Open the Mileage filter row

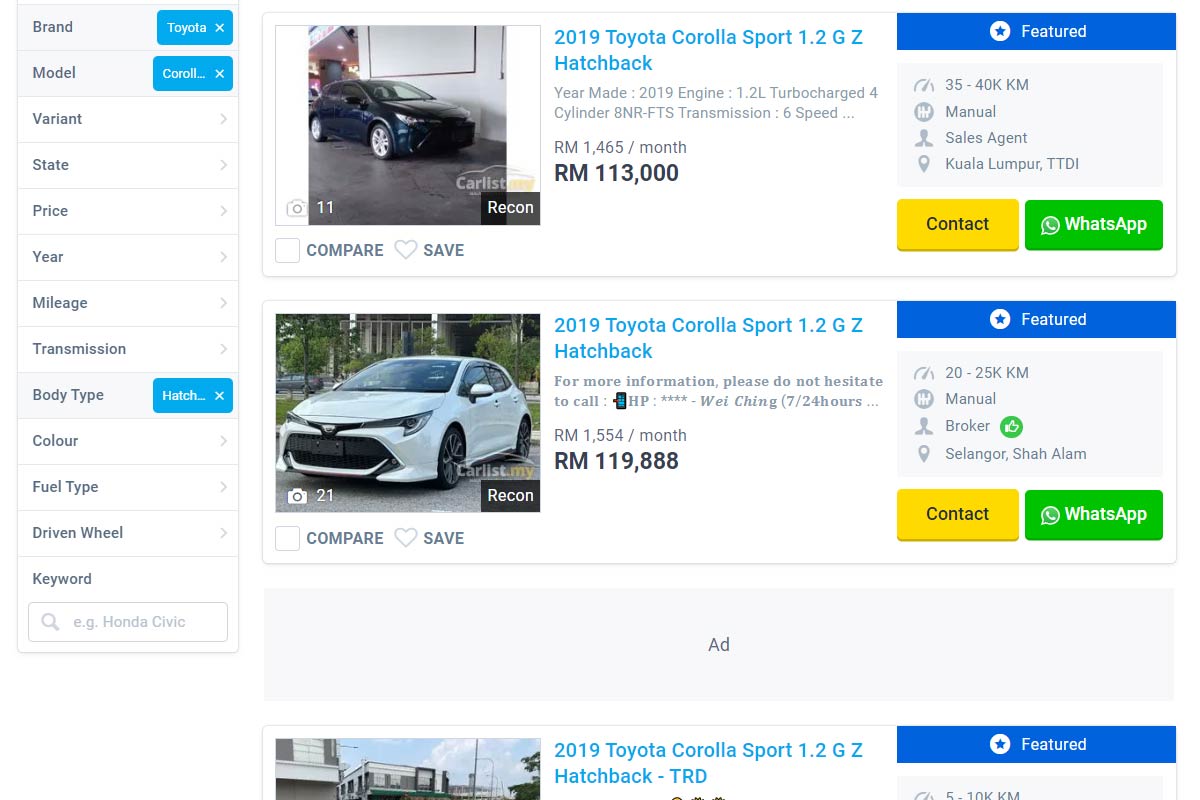pos(128,303)
